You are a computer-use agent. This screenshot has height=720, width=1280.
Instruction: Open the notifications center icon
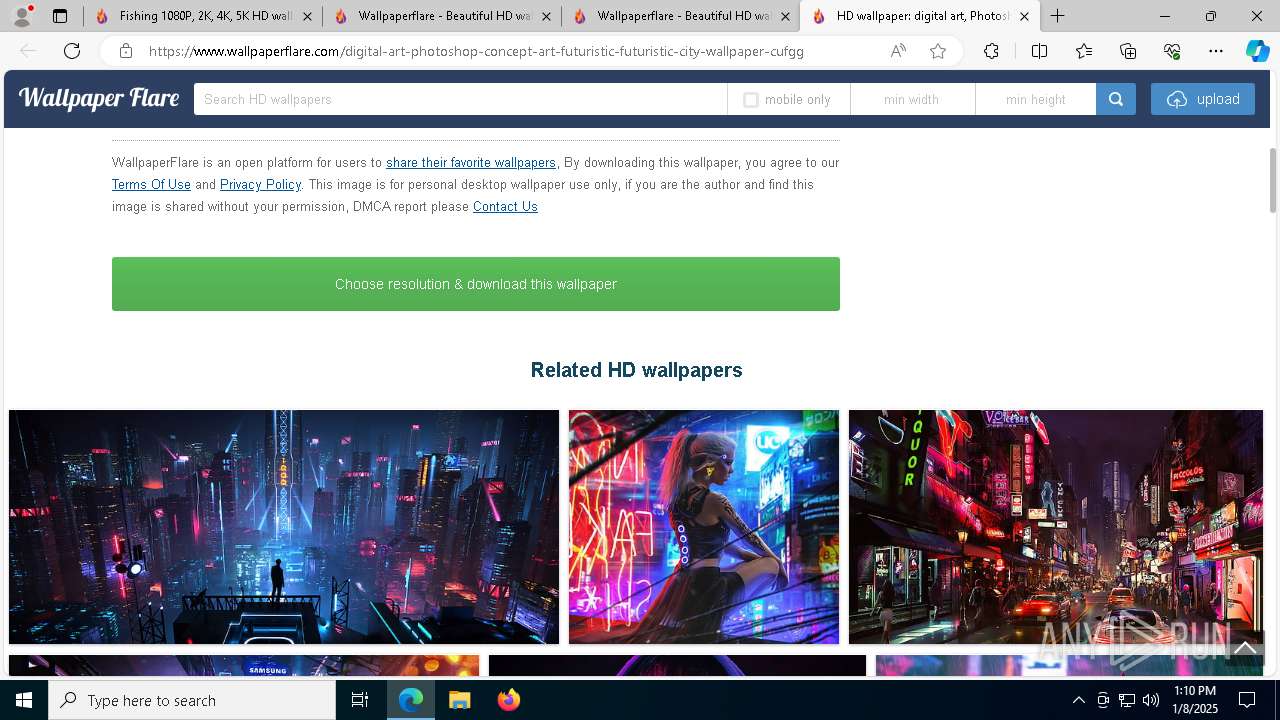[x=1247, y=700]
